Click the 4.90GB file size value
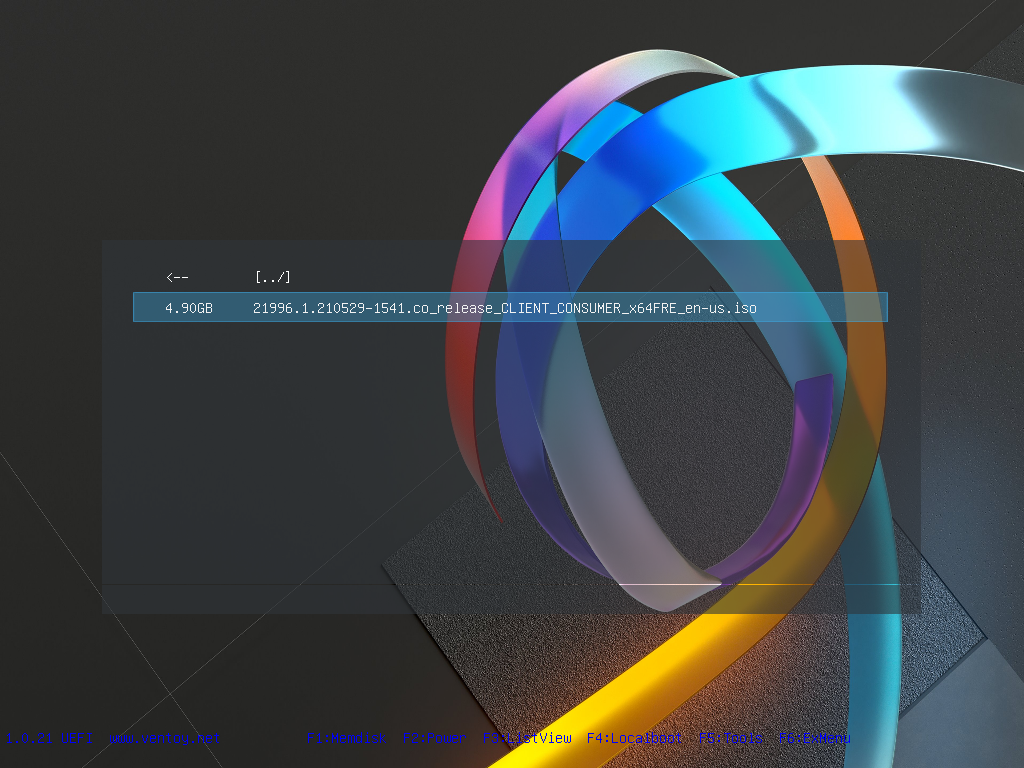The width and height of the screenshot is (1024, 768). (189, 308)
